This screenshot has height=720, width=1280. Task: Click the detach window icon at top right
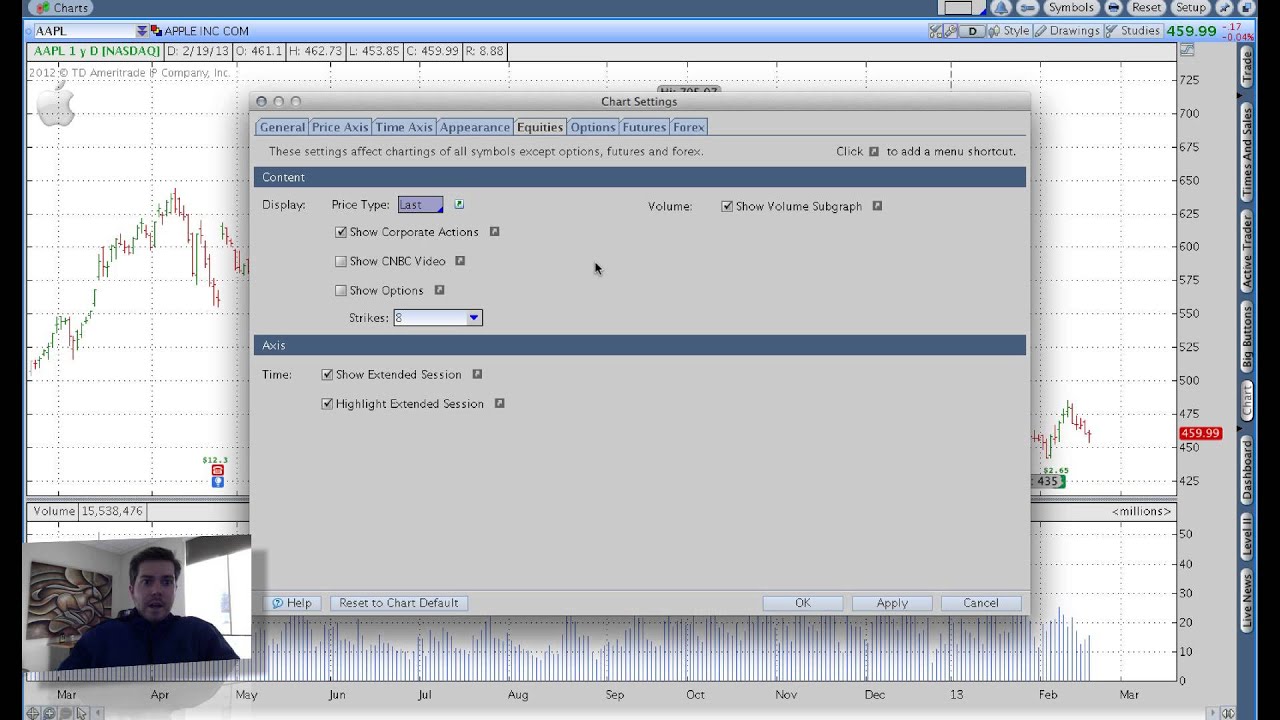pyautogui.click(x=1246, y=8)
